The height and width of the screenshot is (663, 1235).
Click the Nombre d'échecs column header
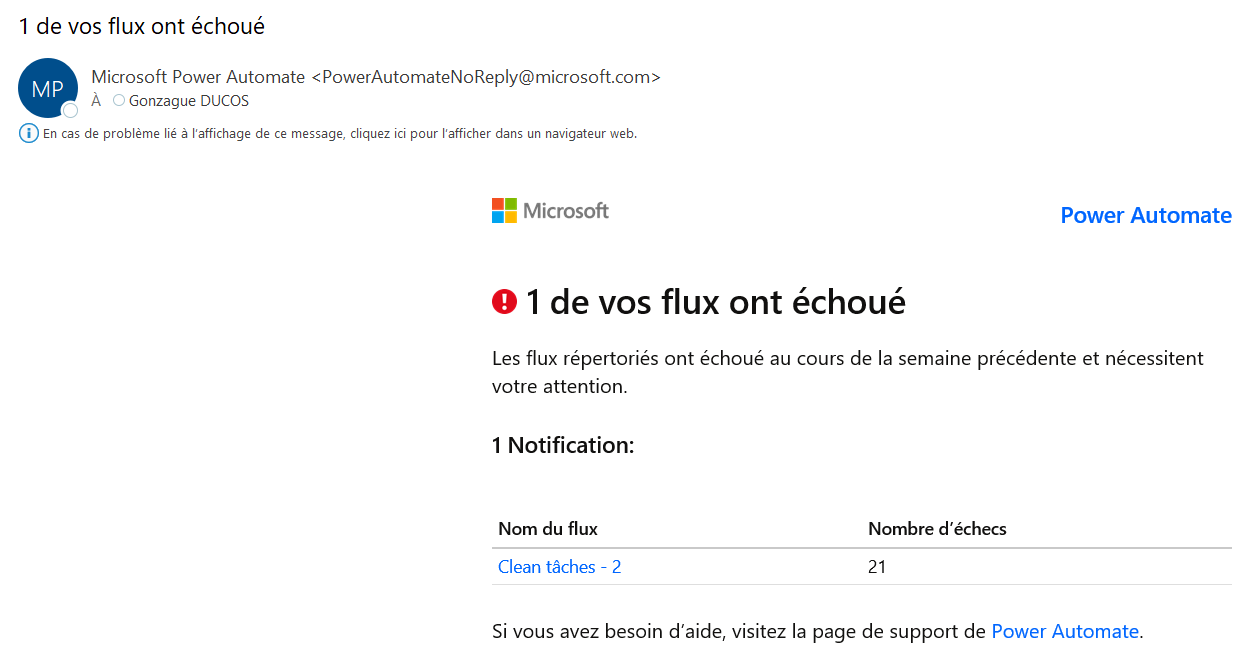coord(937,529)
